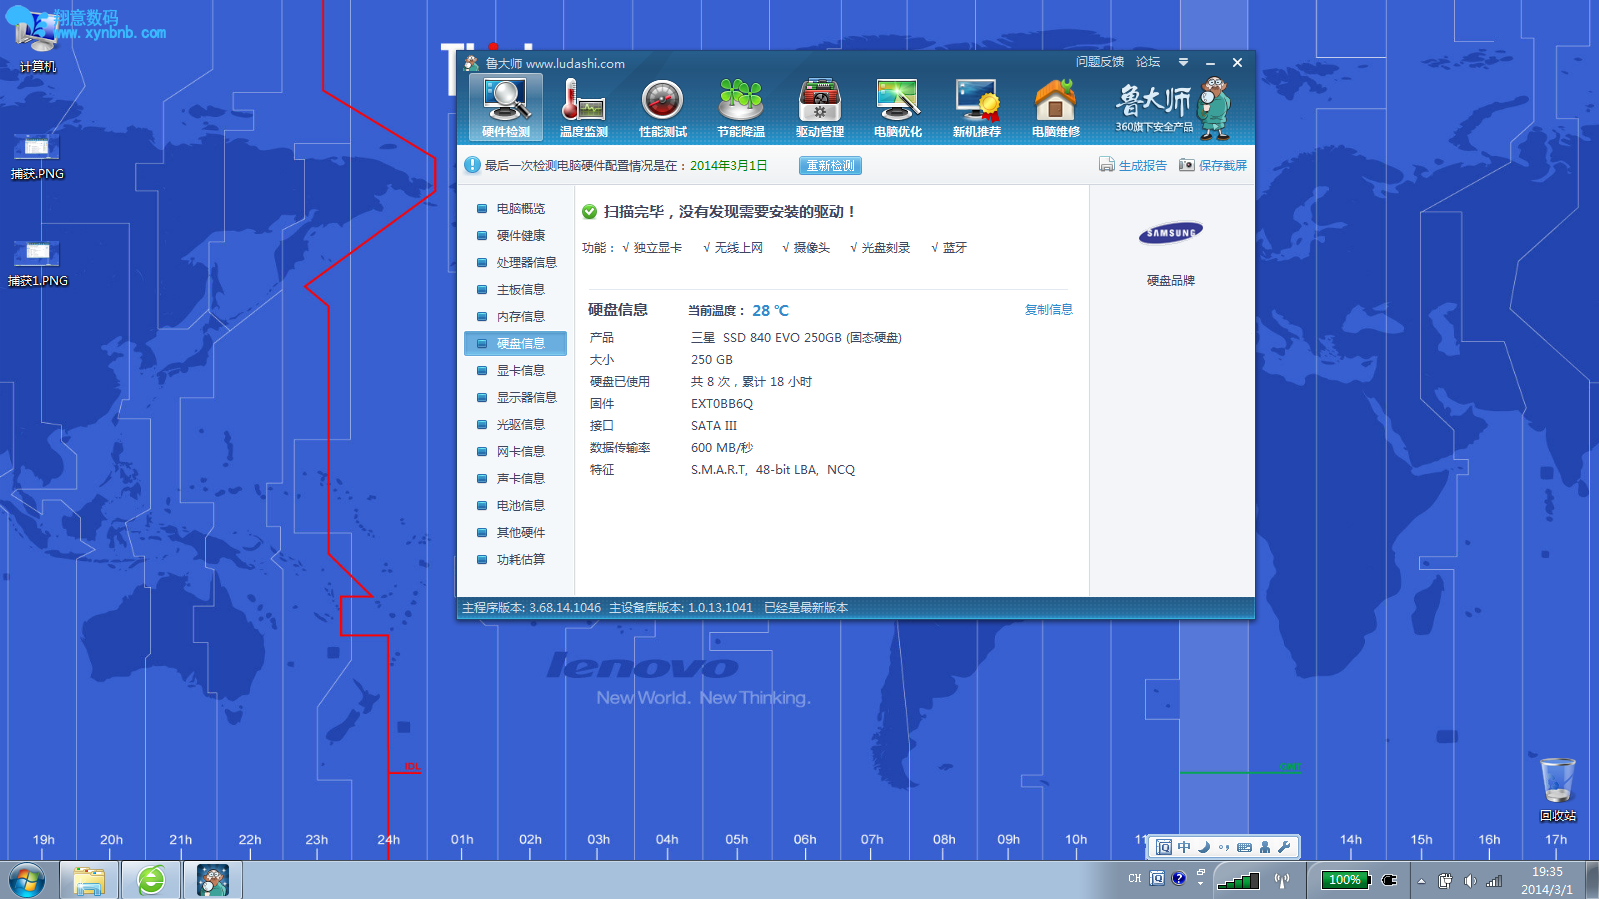The width and height of the screenshot is (1599, 899).
Task: Click the firmware value EXT0BB6Q
Action: tap(722, 404)
